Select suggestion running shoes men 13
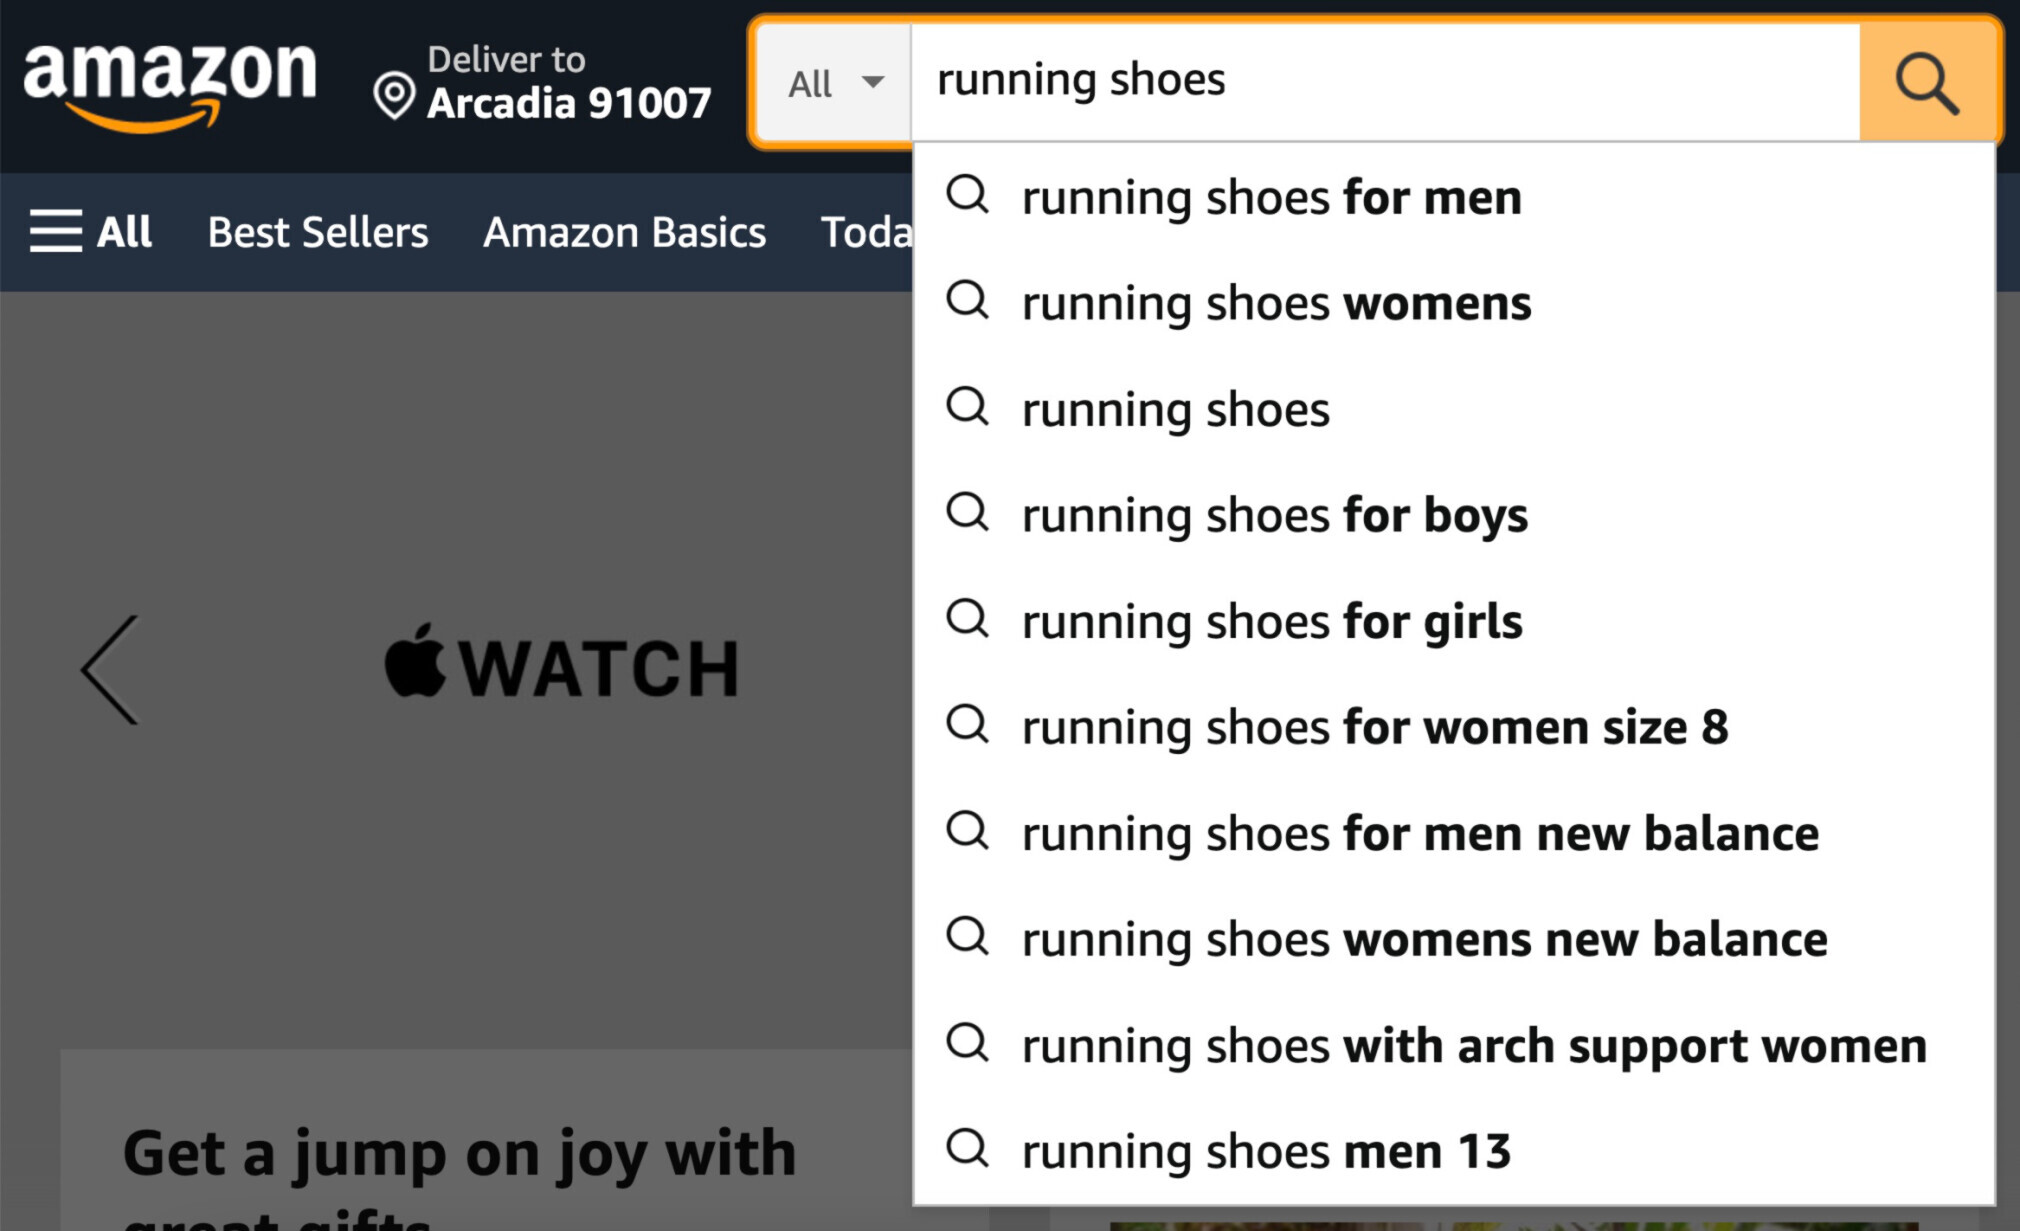Screen dimensions: 2020x1231 pos(1454,1151)
